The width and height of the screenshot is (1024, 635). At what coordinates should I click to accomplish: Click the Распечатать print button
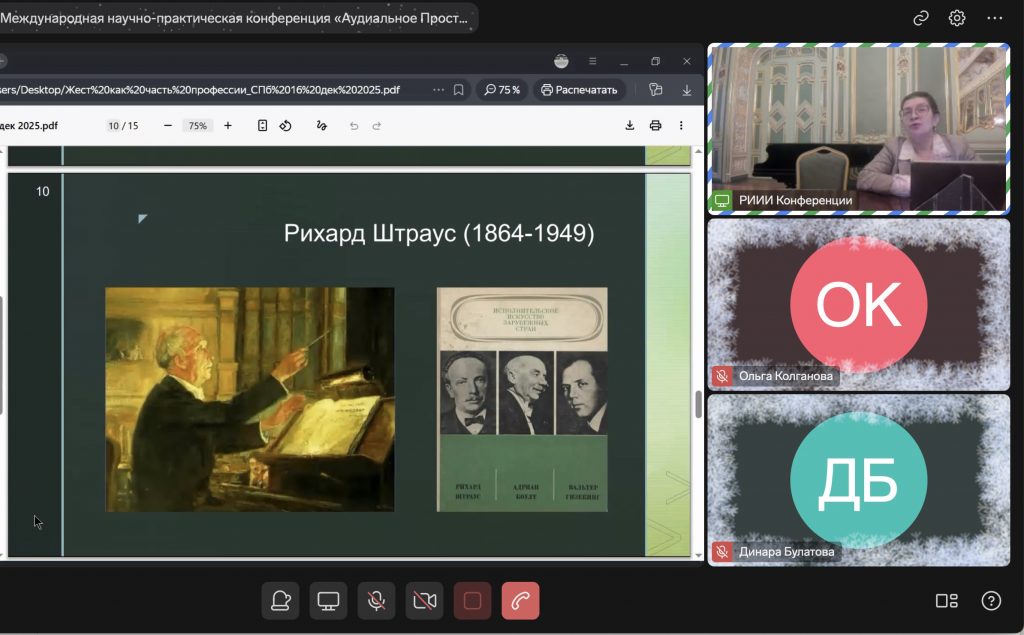[x=579, y=90]
